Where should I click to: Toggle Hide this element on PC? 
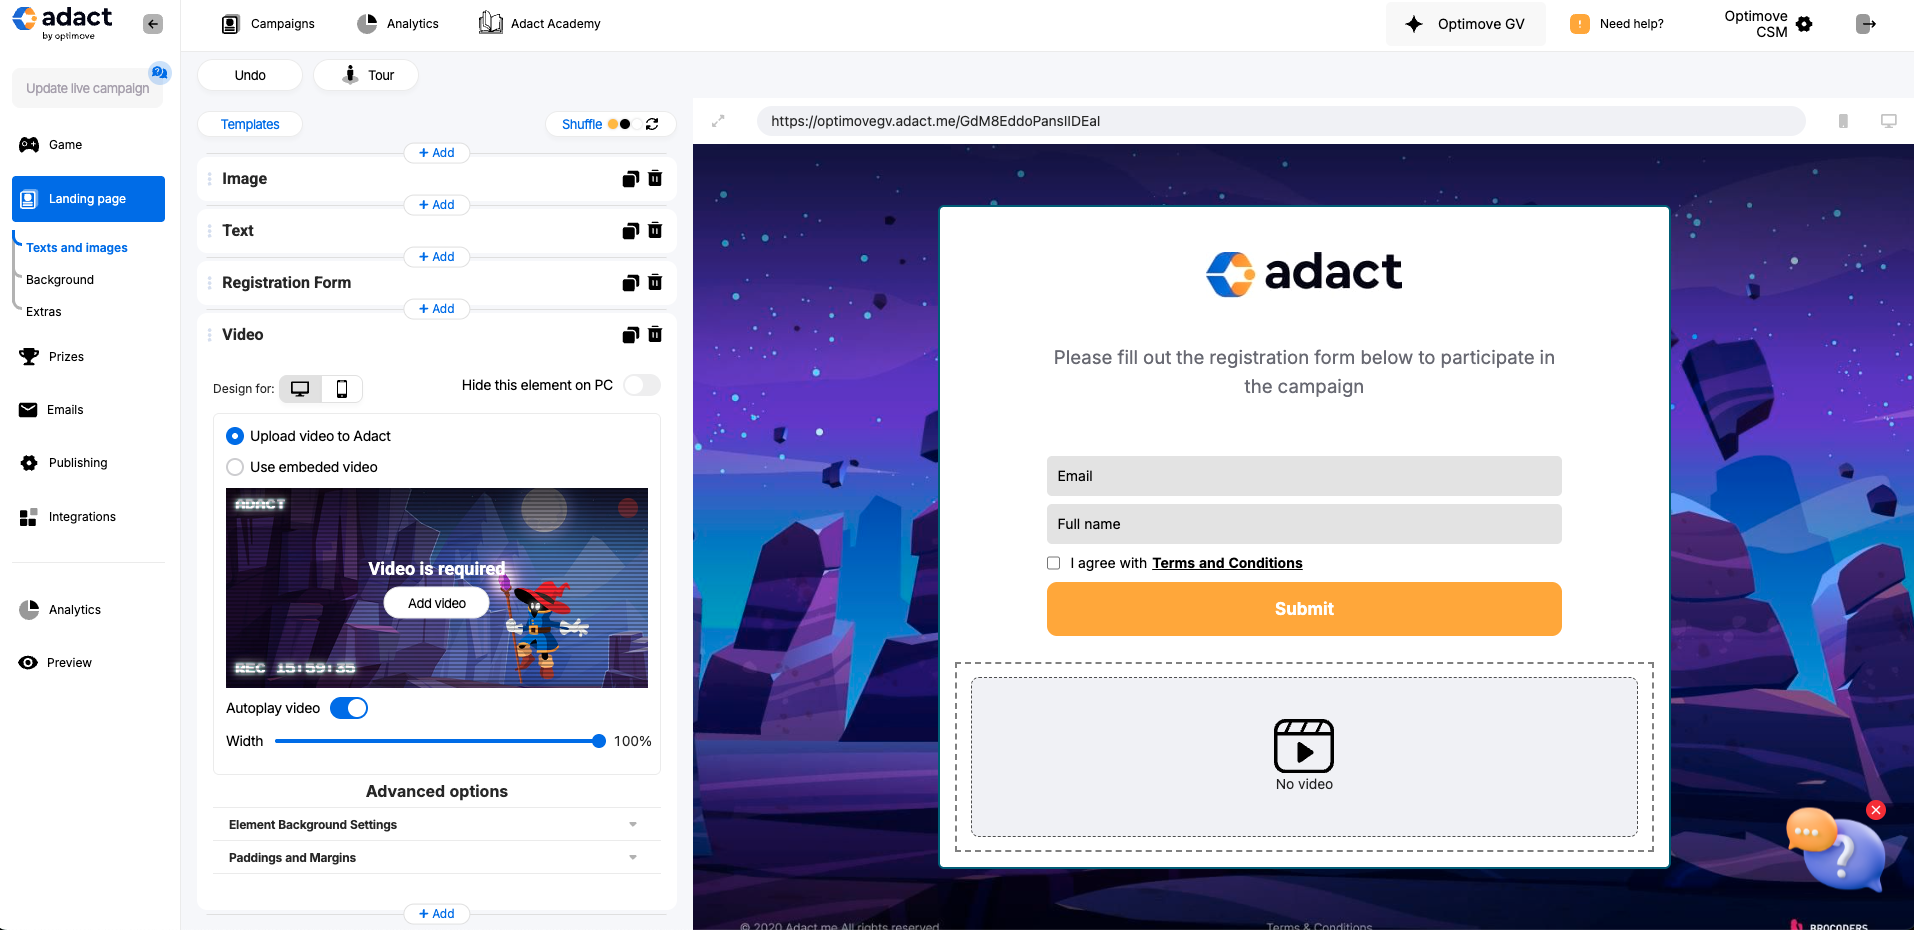[642, 385]
